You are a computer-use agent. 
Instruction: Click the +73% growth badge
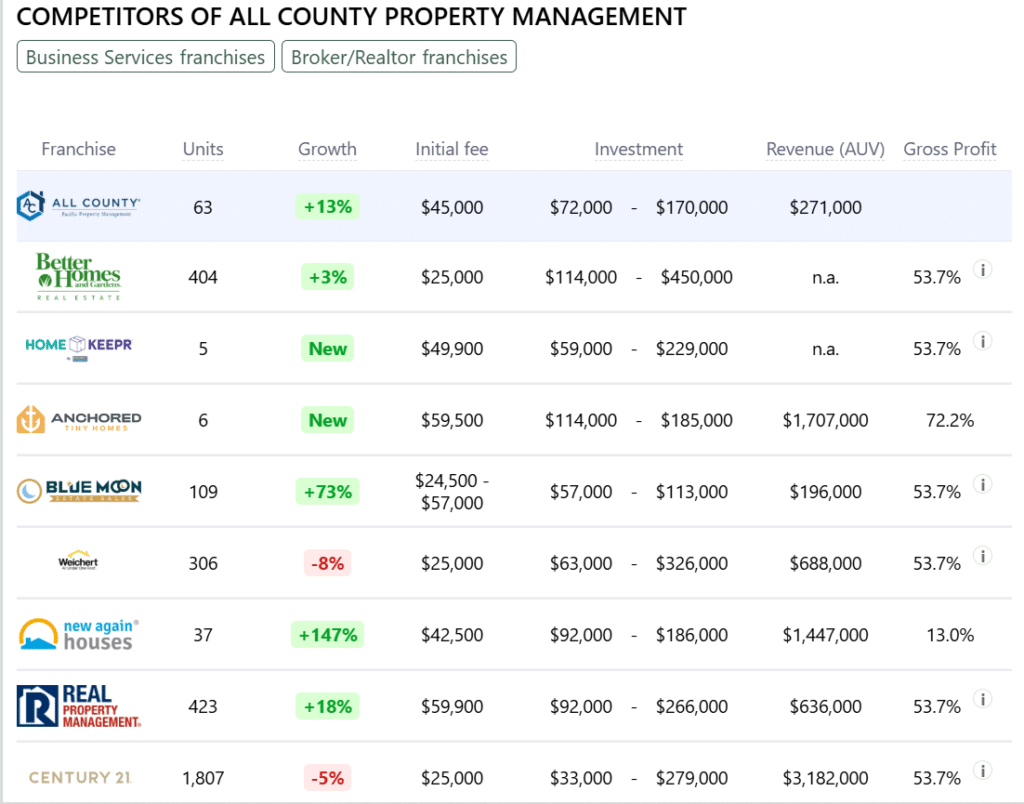327,491
